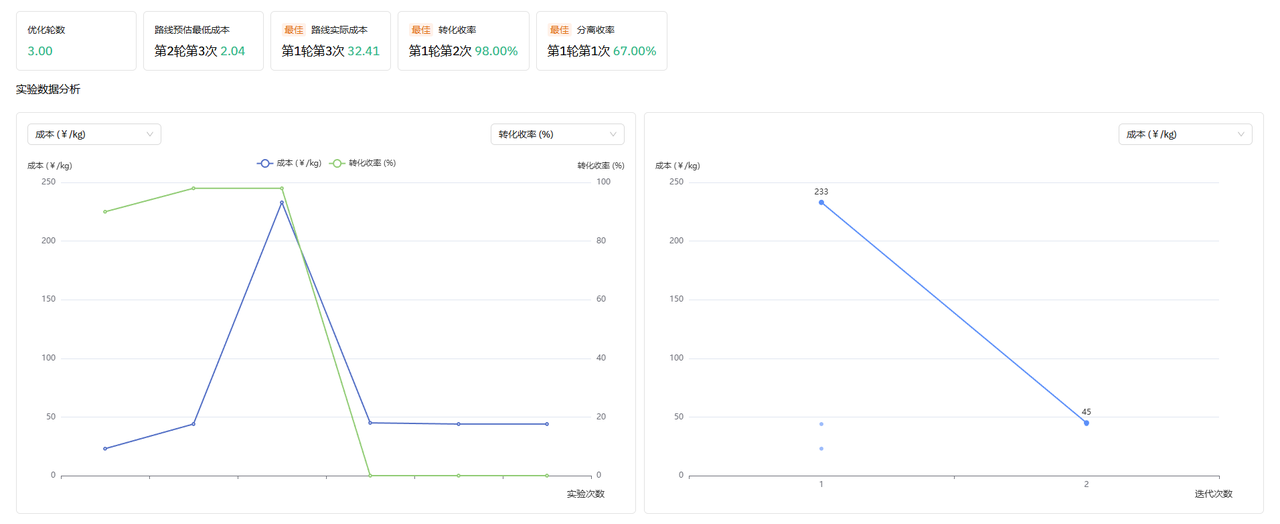Select the 优化轮数 summary card
Image resolution: width=1280 pixels, height=524 pixels.
(x=76, y=41)
